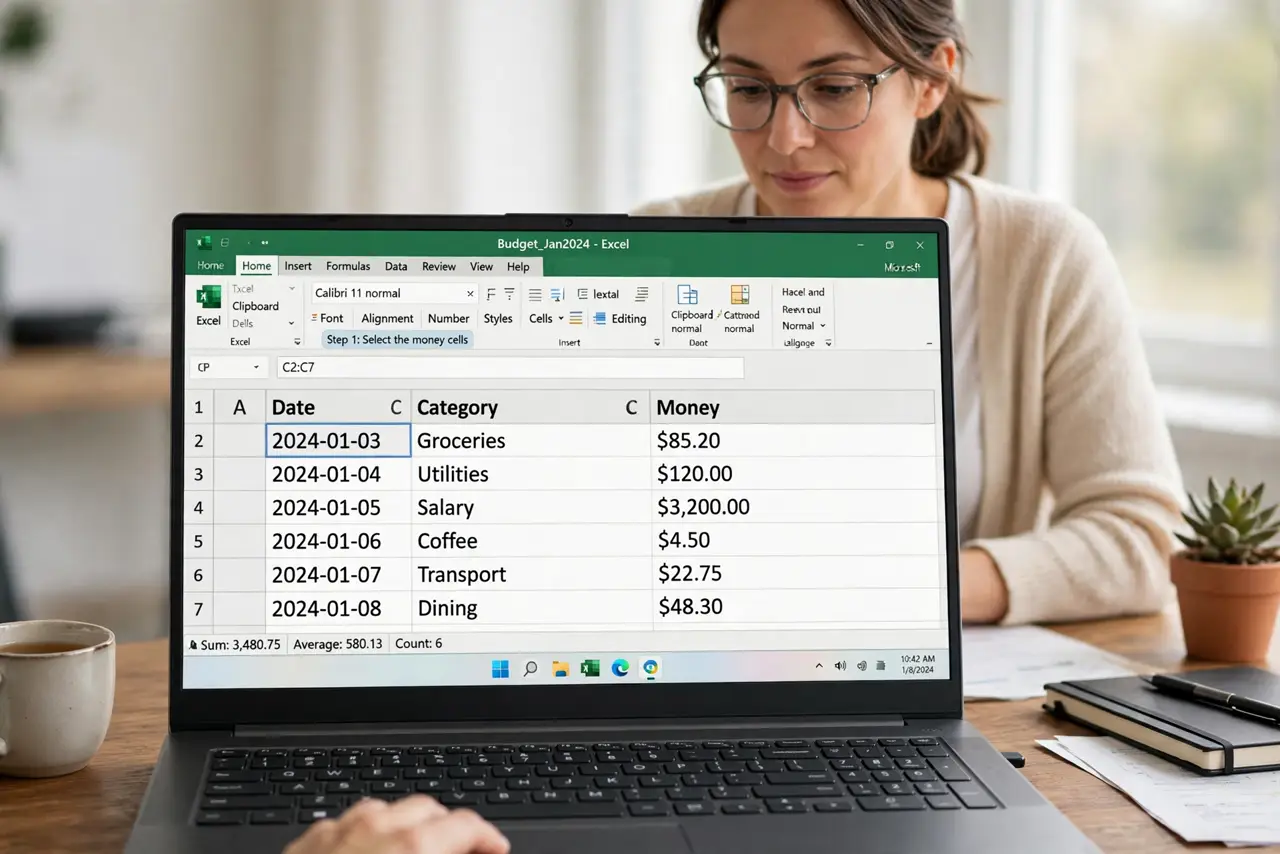The width and height of the screenshot is (1280, 854).
Task: Clear the Calibri 11 normal font box
Action: [x=470, y=294]
